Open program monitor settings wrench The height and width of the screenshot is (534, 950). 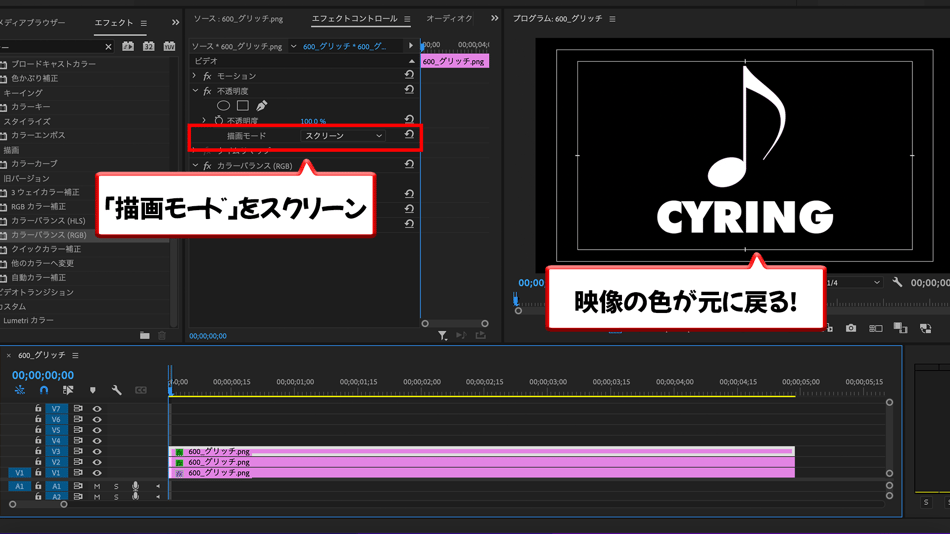[897, 283]
